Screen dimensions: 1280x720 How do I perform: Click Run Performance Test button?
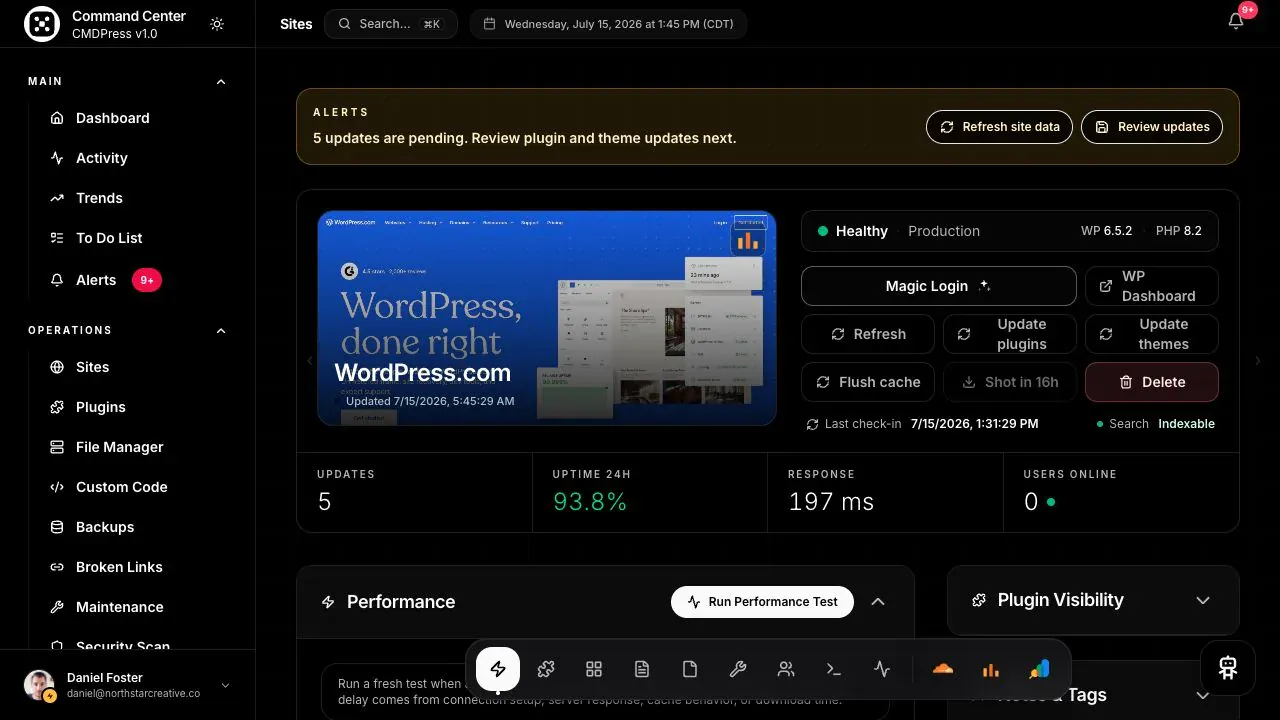762,602
